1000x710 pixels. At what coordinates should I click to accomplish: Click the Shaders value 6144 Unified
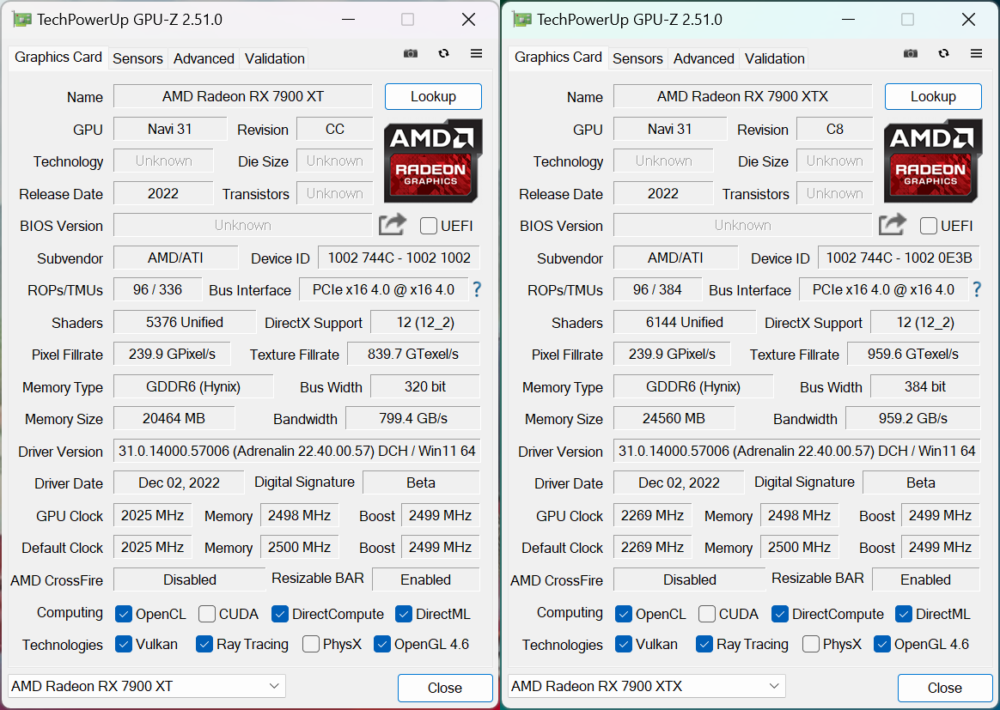684,322
